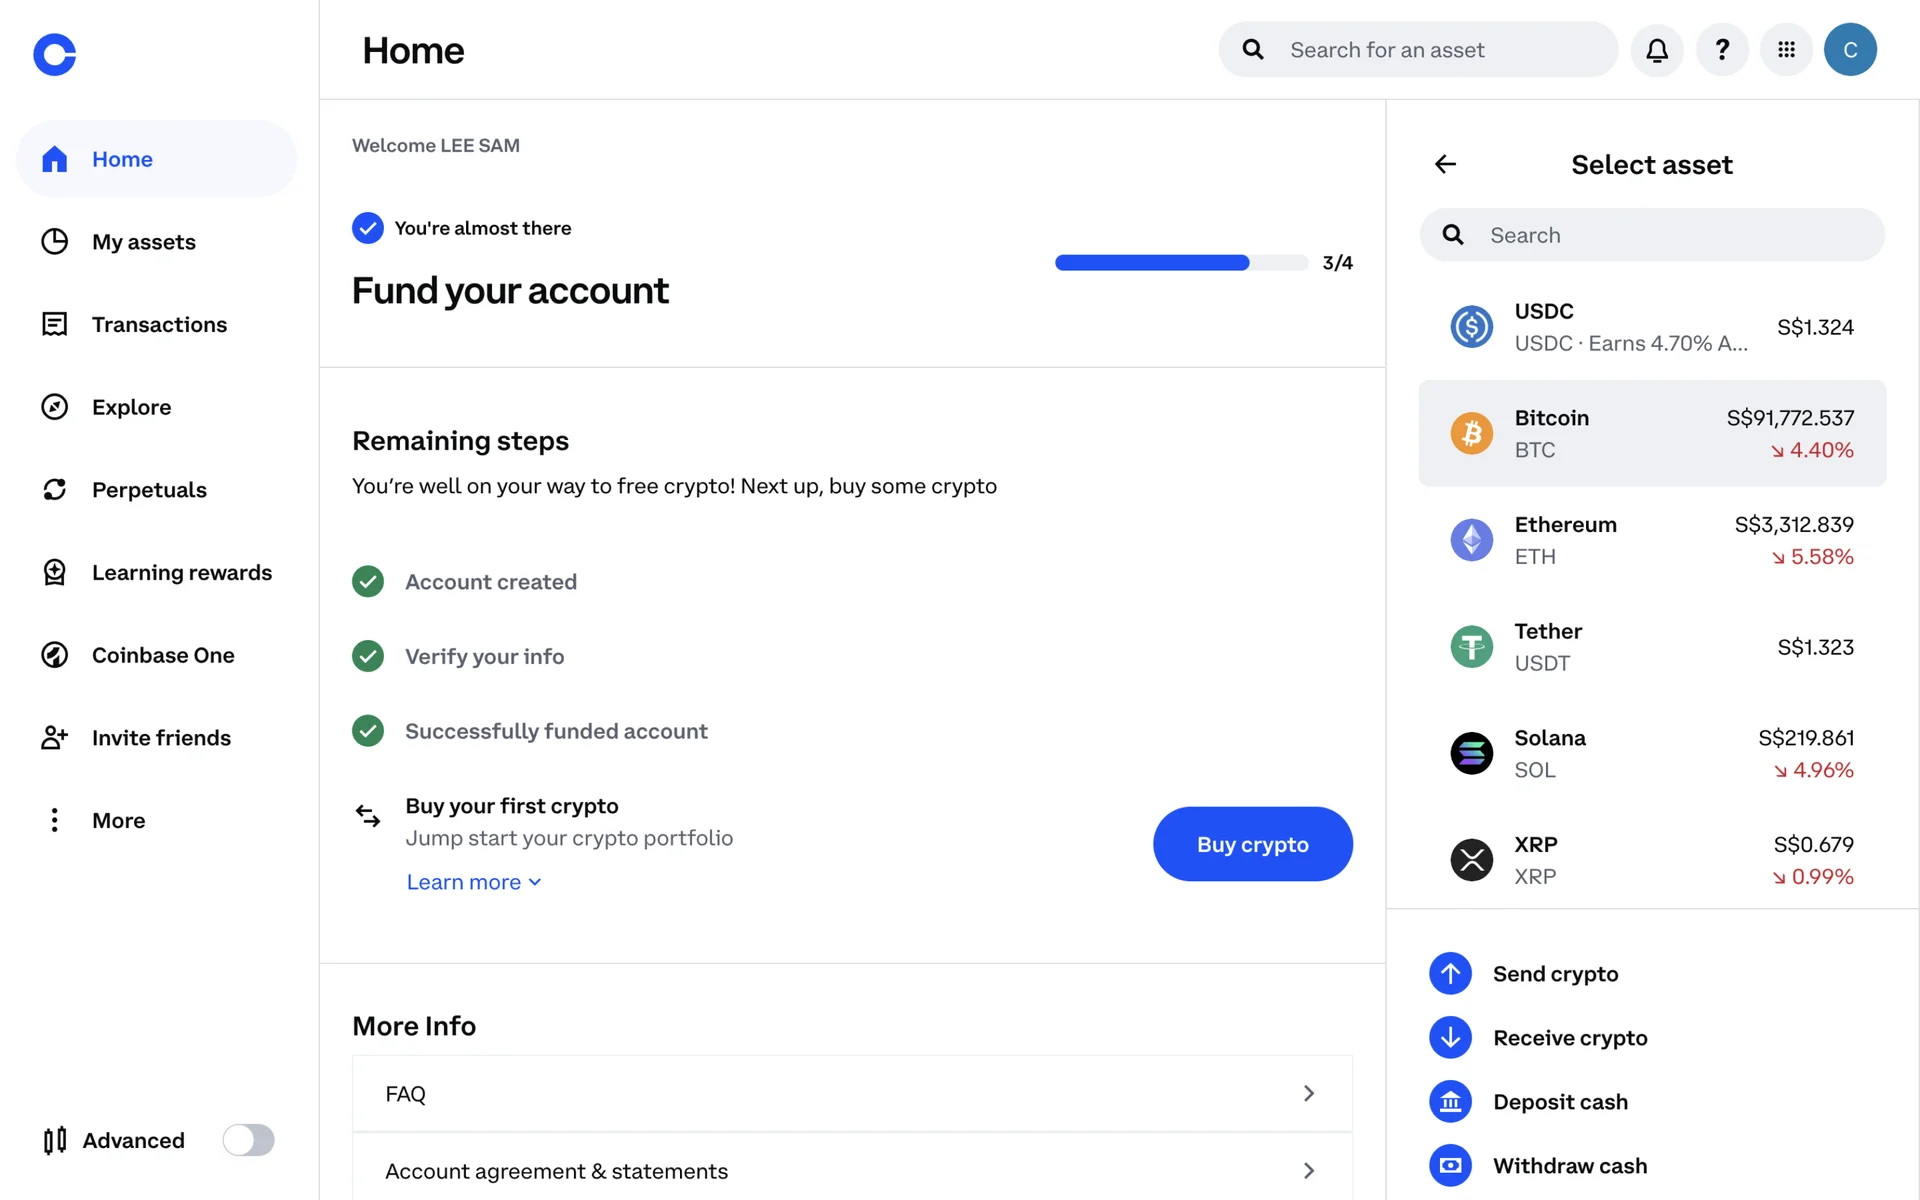Open the apps grid menu icon

(1786, 50)
